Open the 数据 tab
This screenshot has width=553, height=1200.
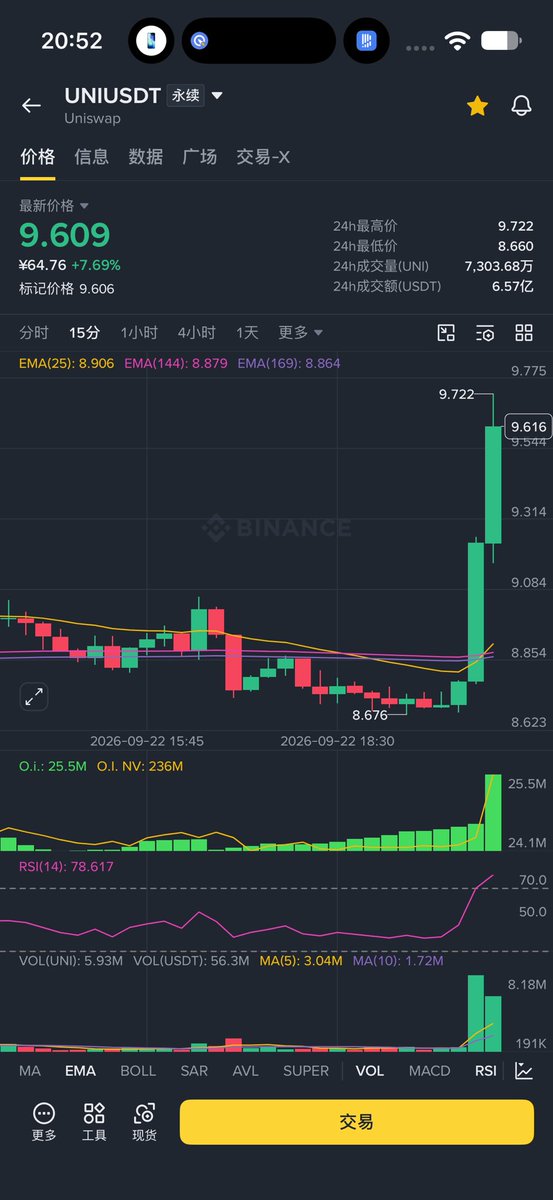(x=145, y=157)
